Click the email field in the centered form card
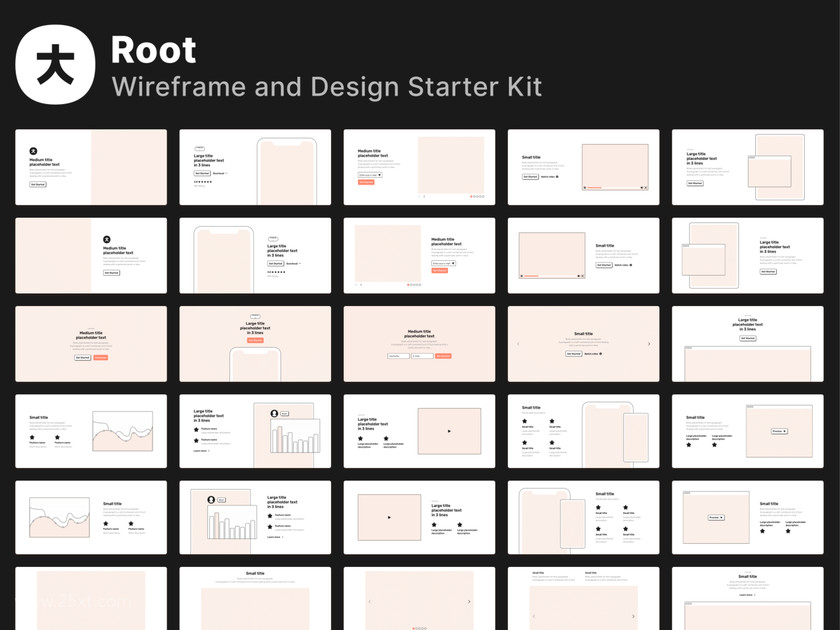840x630 pixels. tap(422, 356)
